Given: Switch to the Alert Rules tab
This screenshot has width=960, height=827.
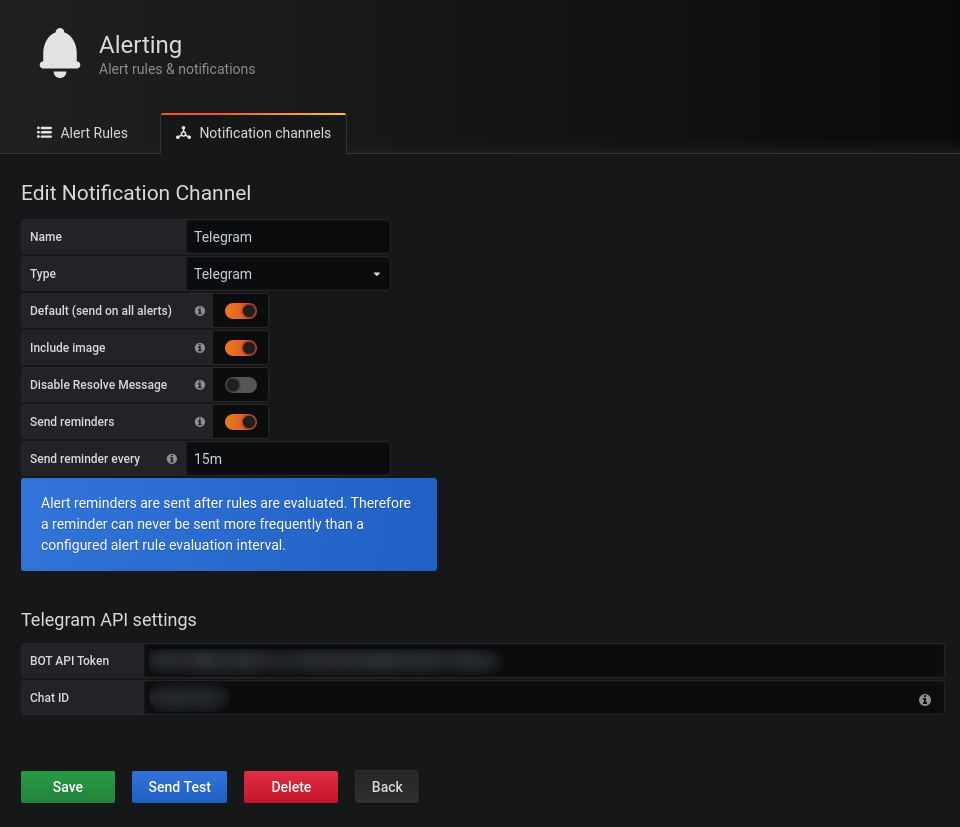Looking at the screenshot, I should pyautogui.click(x=82, y=133).
